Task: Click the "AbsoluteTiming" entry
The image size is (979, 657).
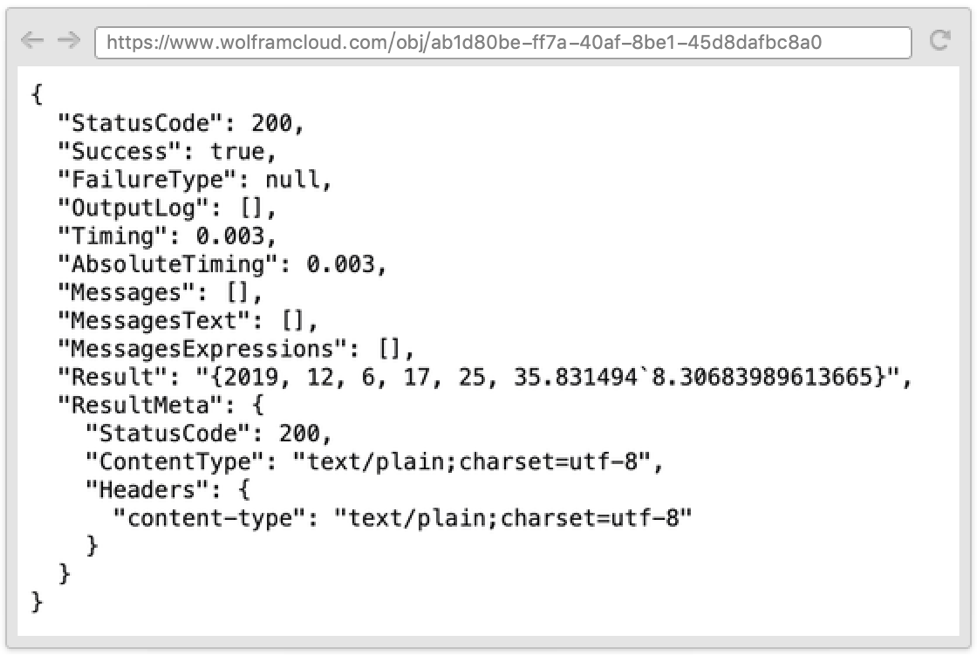Action: [222, 264]
